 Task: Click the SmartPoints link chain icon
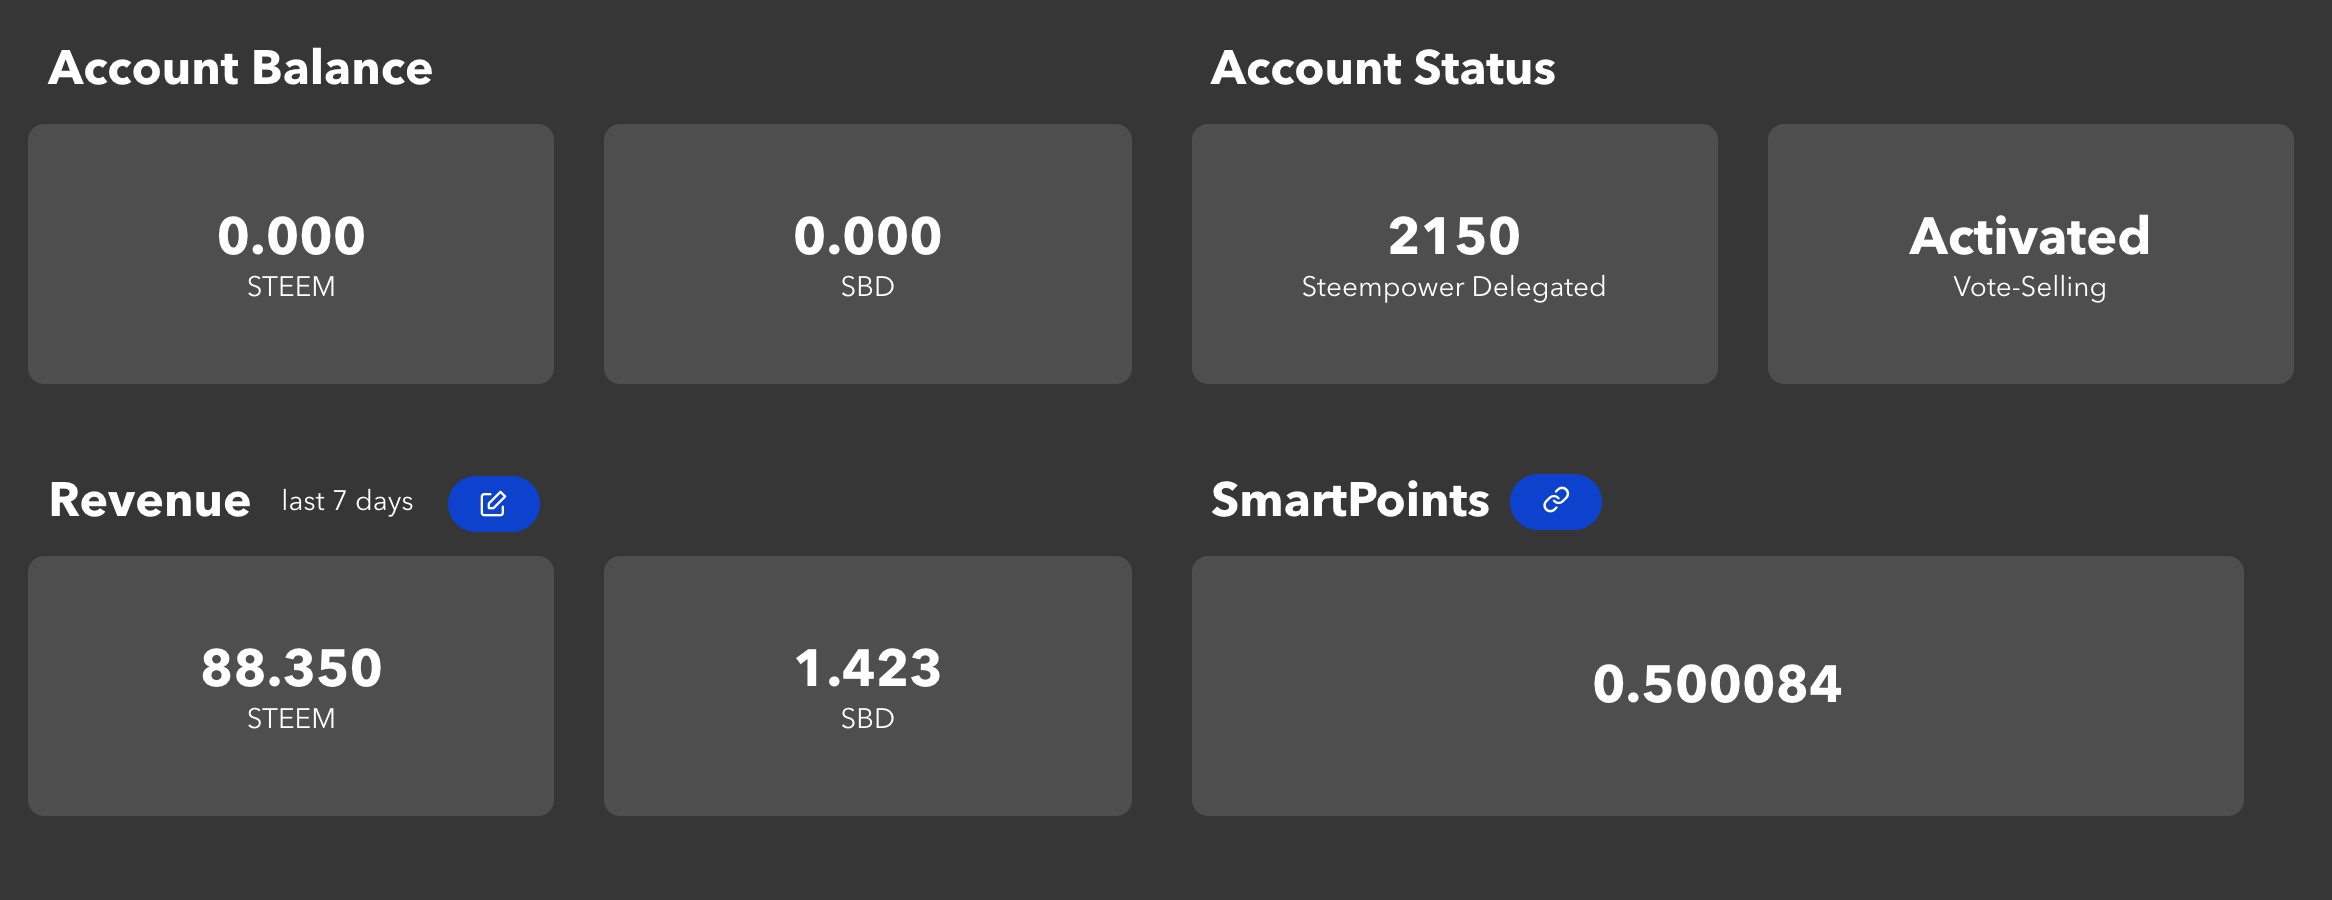[1555, 501]
